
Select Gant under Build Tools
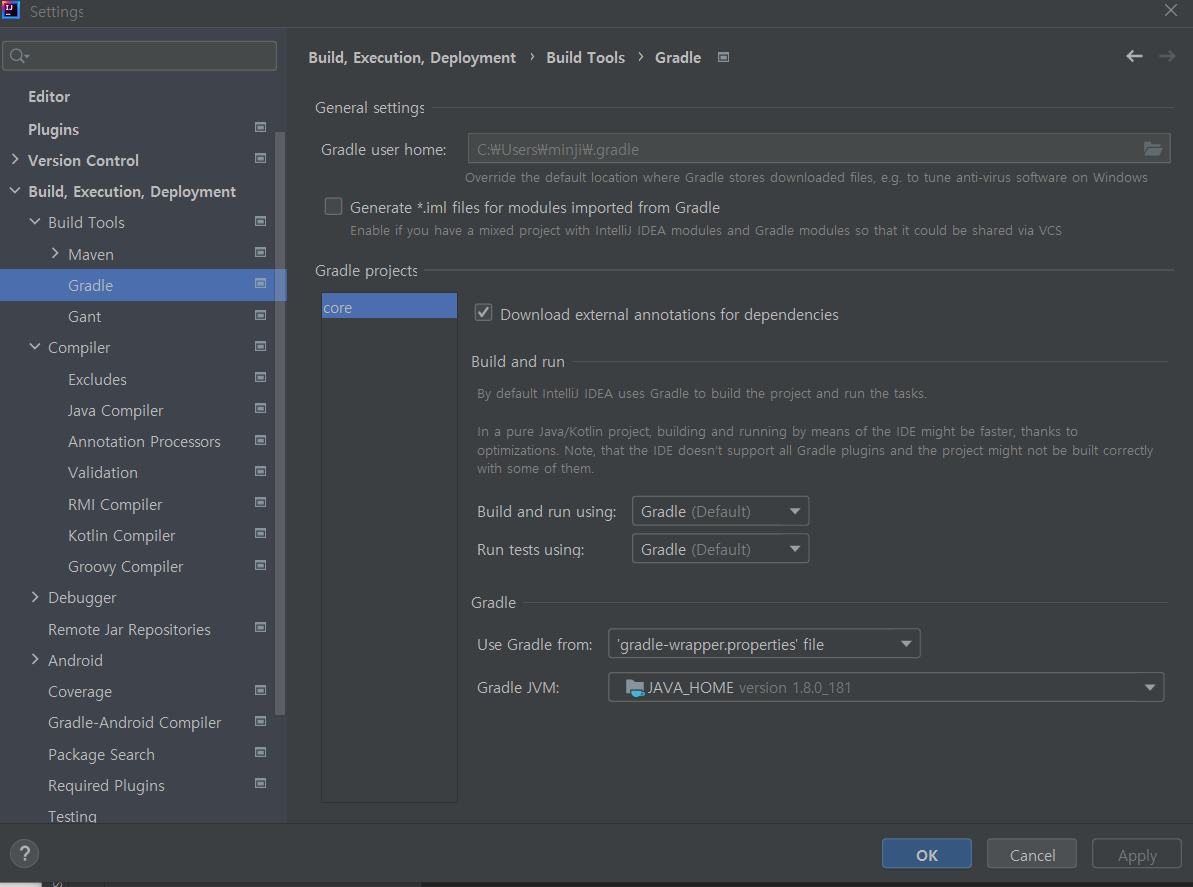pos(84,316)
